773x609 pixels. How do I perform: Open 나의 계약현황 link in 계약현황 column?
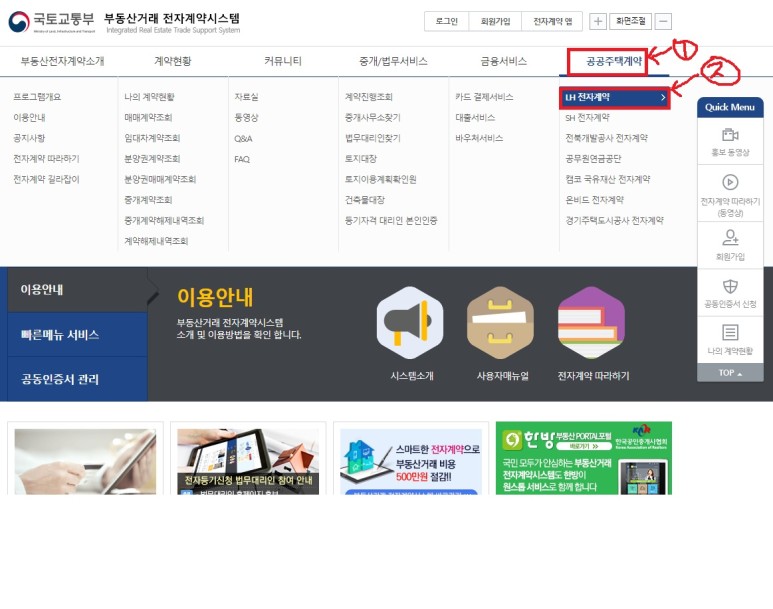[149, 97]
